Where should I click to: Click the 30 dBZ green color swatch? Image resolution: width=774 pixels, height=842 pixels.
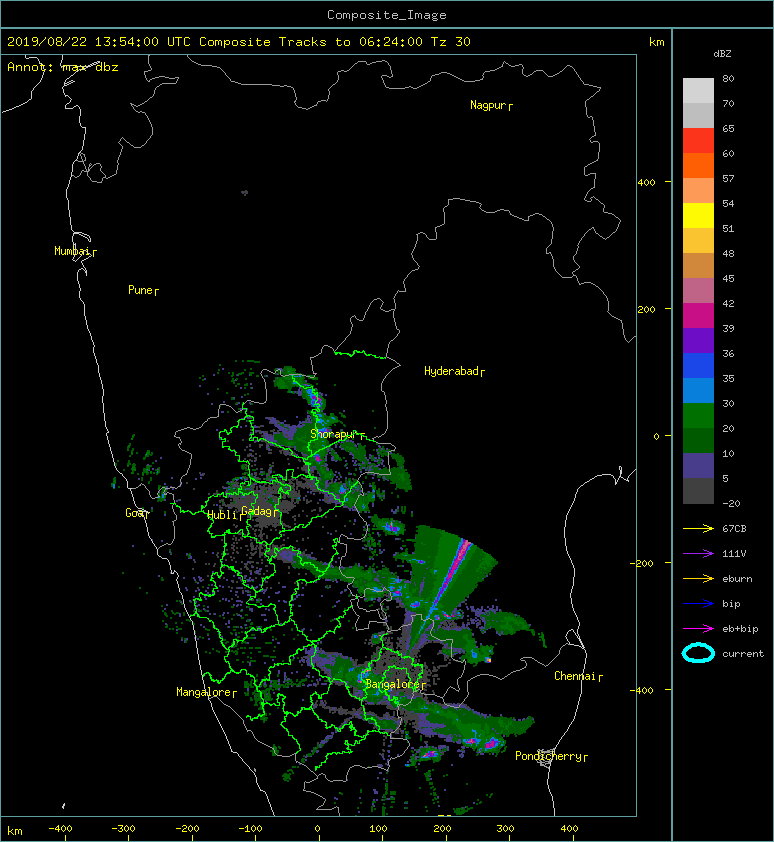click(x=698, y=416)
